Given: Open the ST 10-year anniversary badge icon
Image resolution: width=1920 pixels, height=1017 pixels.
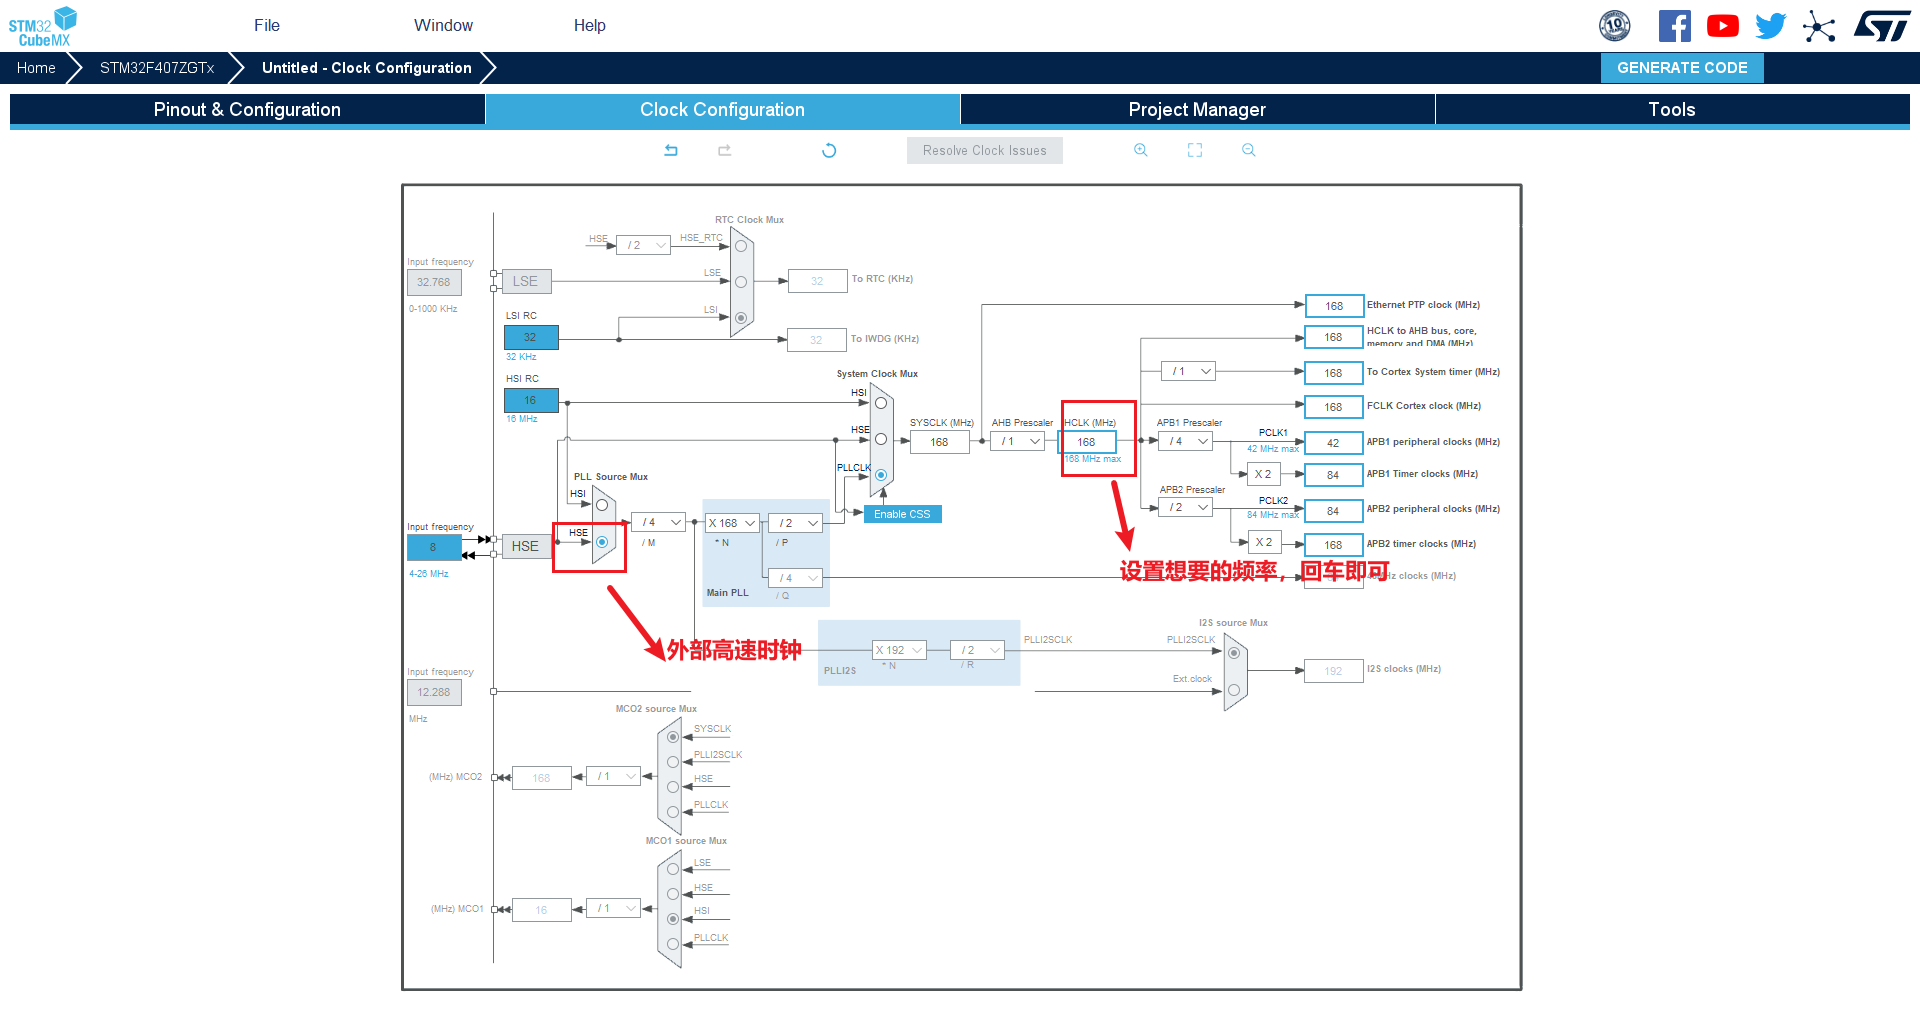Looking at the screenshot, I should [1615, 26].
